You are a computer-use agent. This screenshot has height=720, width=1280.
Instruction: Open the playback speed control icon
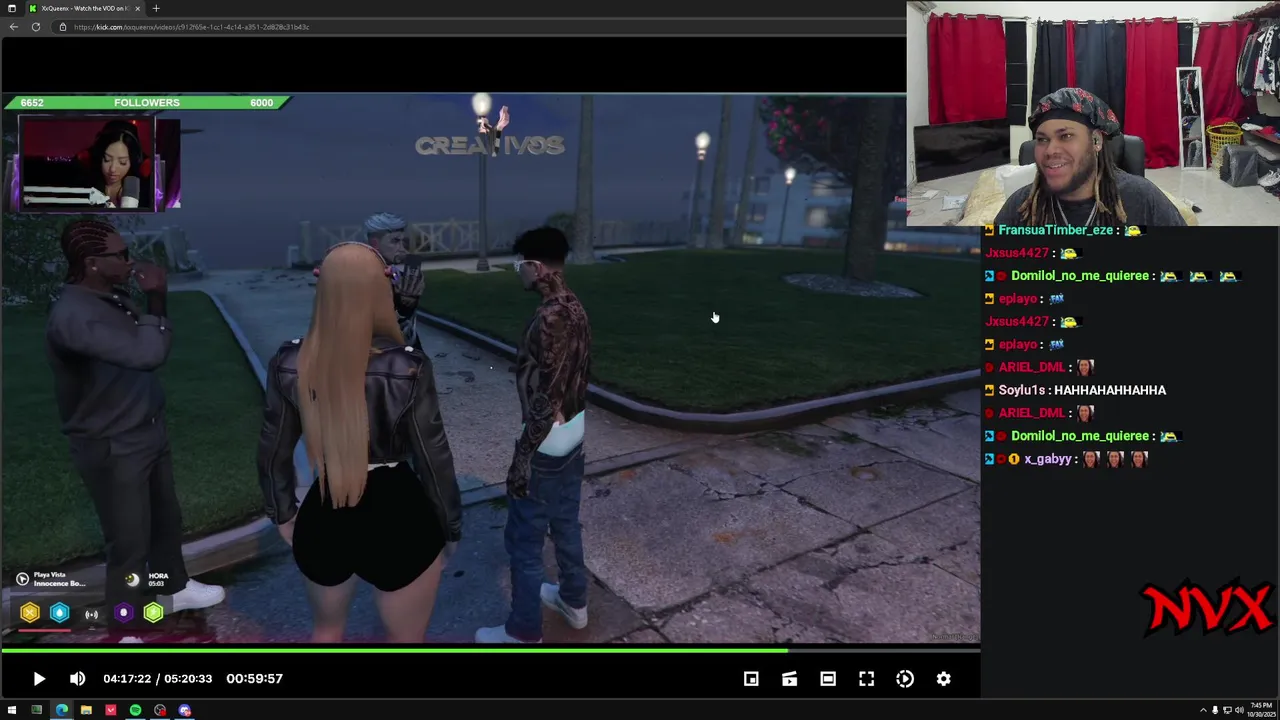905,679
